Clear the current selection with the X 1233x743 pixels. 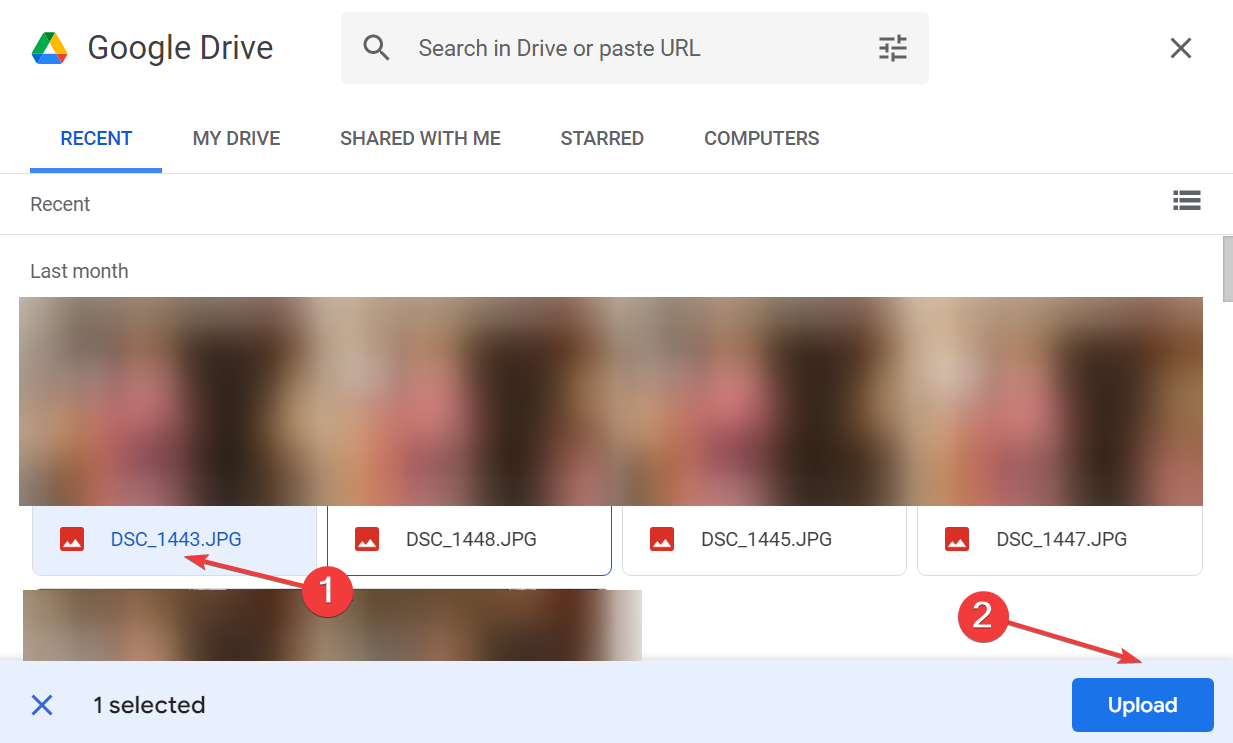(42, 705)
